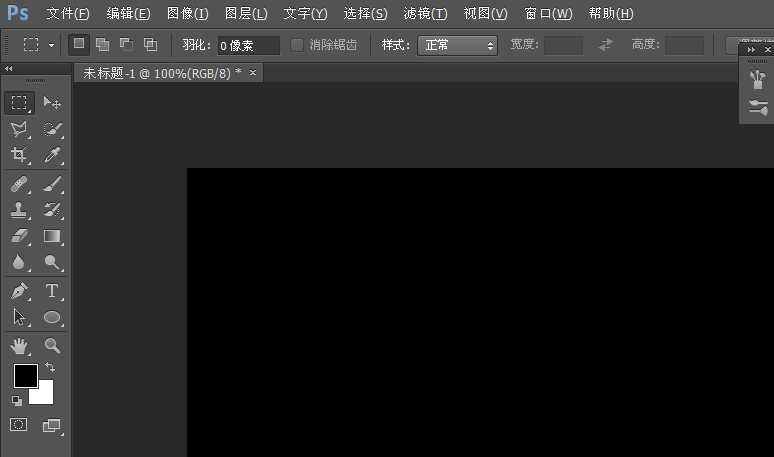Pick the Clone Stamp tool

pyautogui.click(x=19, y=210)
